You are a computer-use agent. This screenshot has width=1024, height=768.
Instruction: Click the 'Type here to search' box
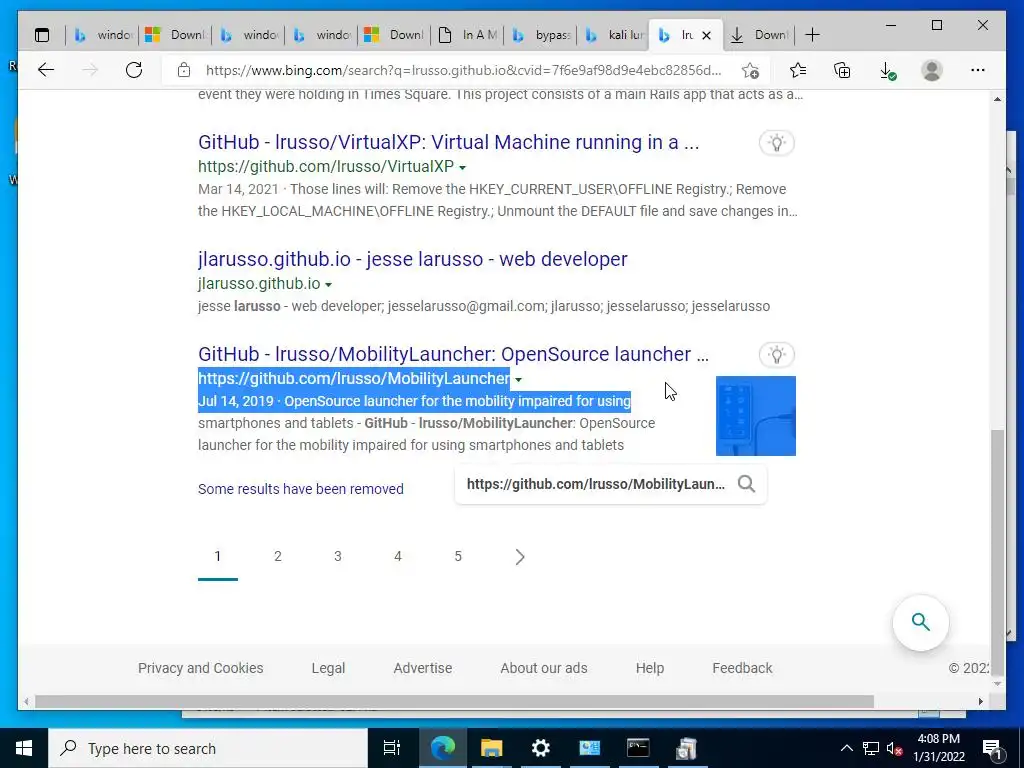point(208,748)
